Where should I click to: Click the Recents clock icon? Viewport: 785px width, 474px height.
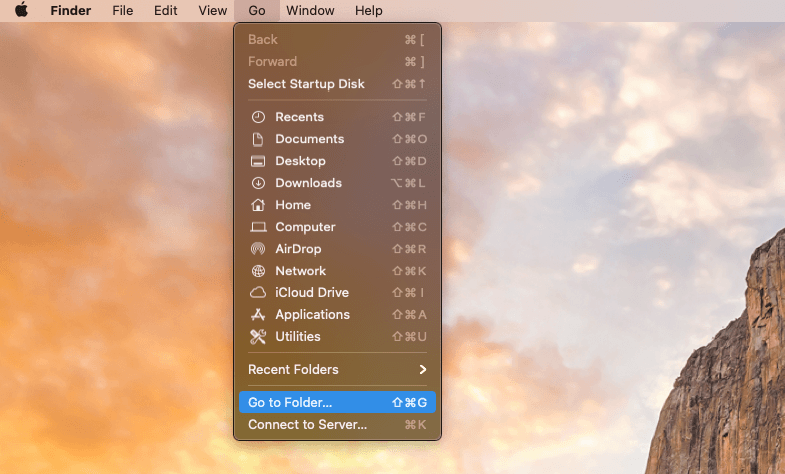[x=258, y=117]
